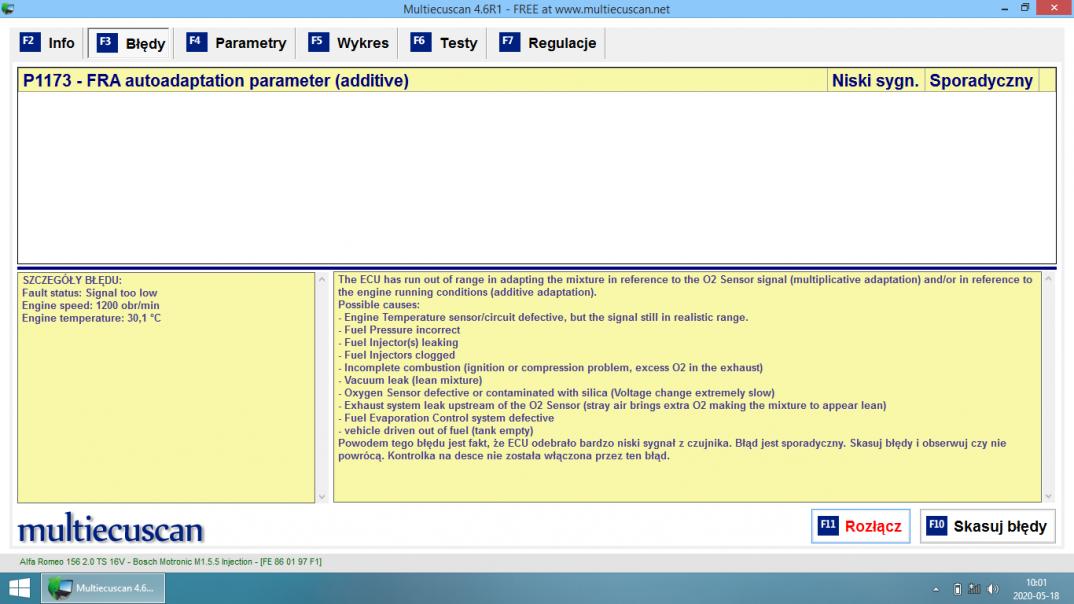The image size is (1074, 604).
Task: Restore down the Multiecuscan window
Action: (x=1025, y=8)
